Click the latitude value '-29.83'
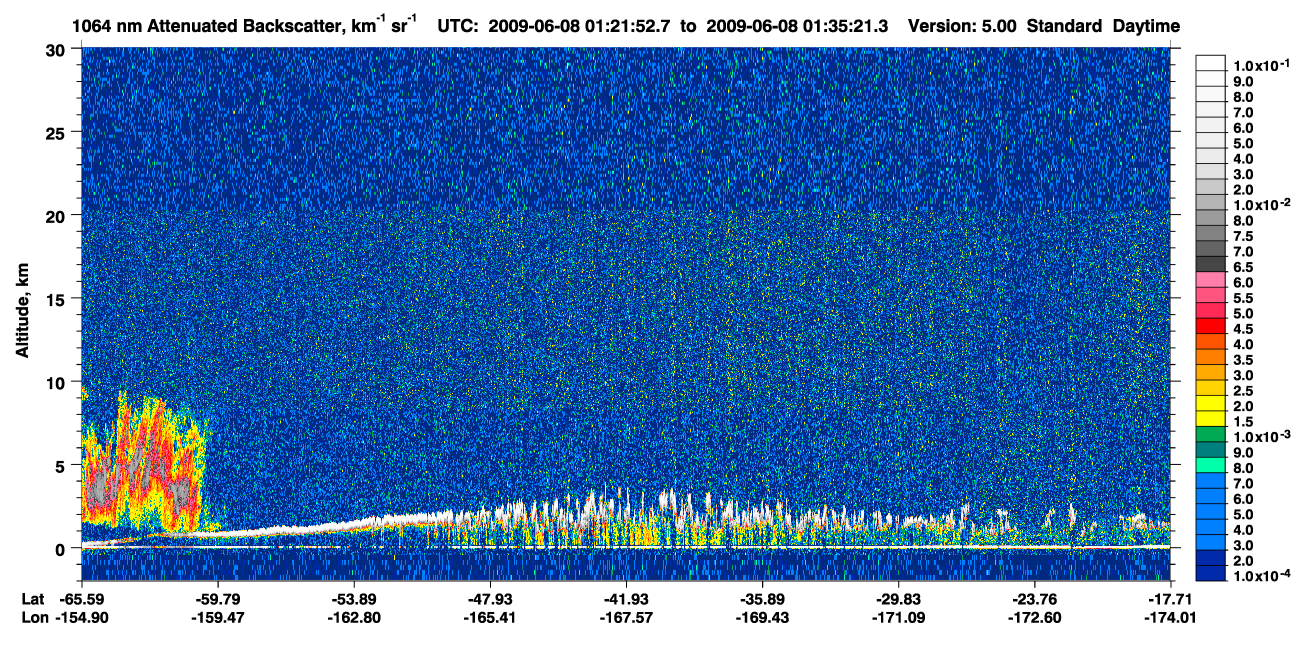 click(898, 599)
